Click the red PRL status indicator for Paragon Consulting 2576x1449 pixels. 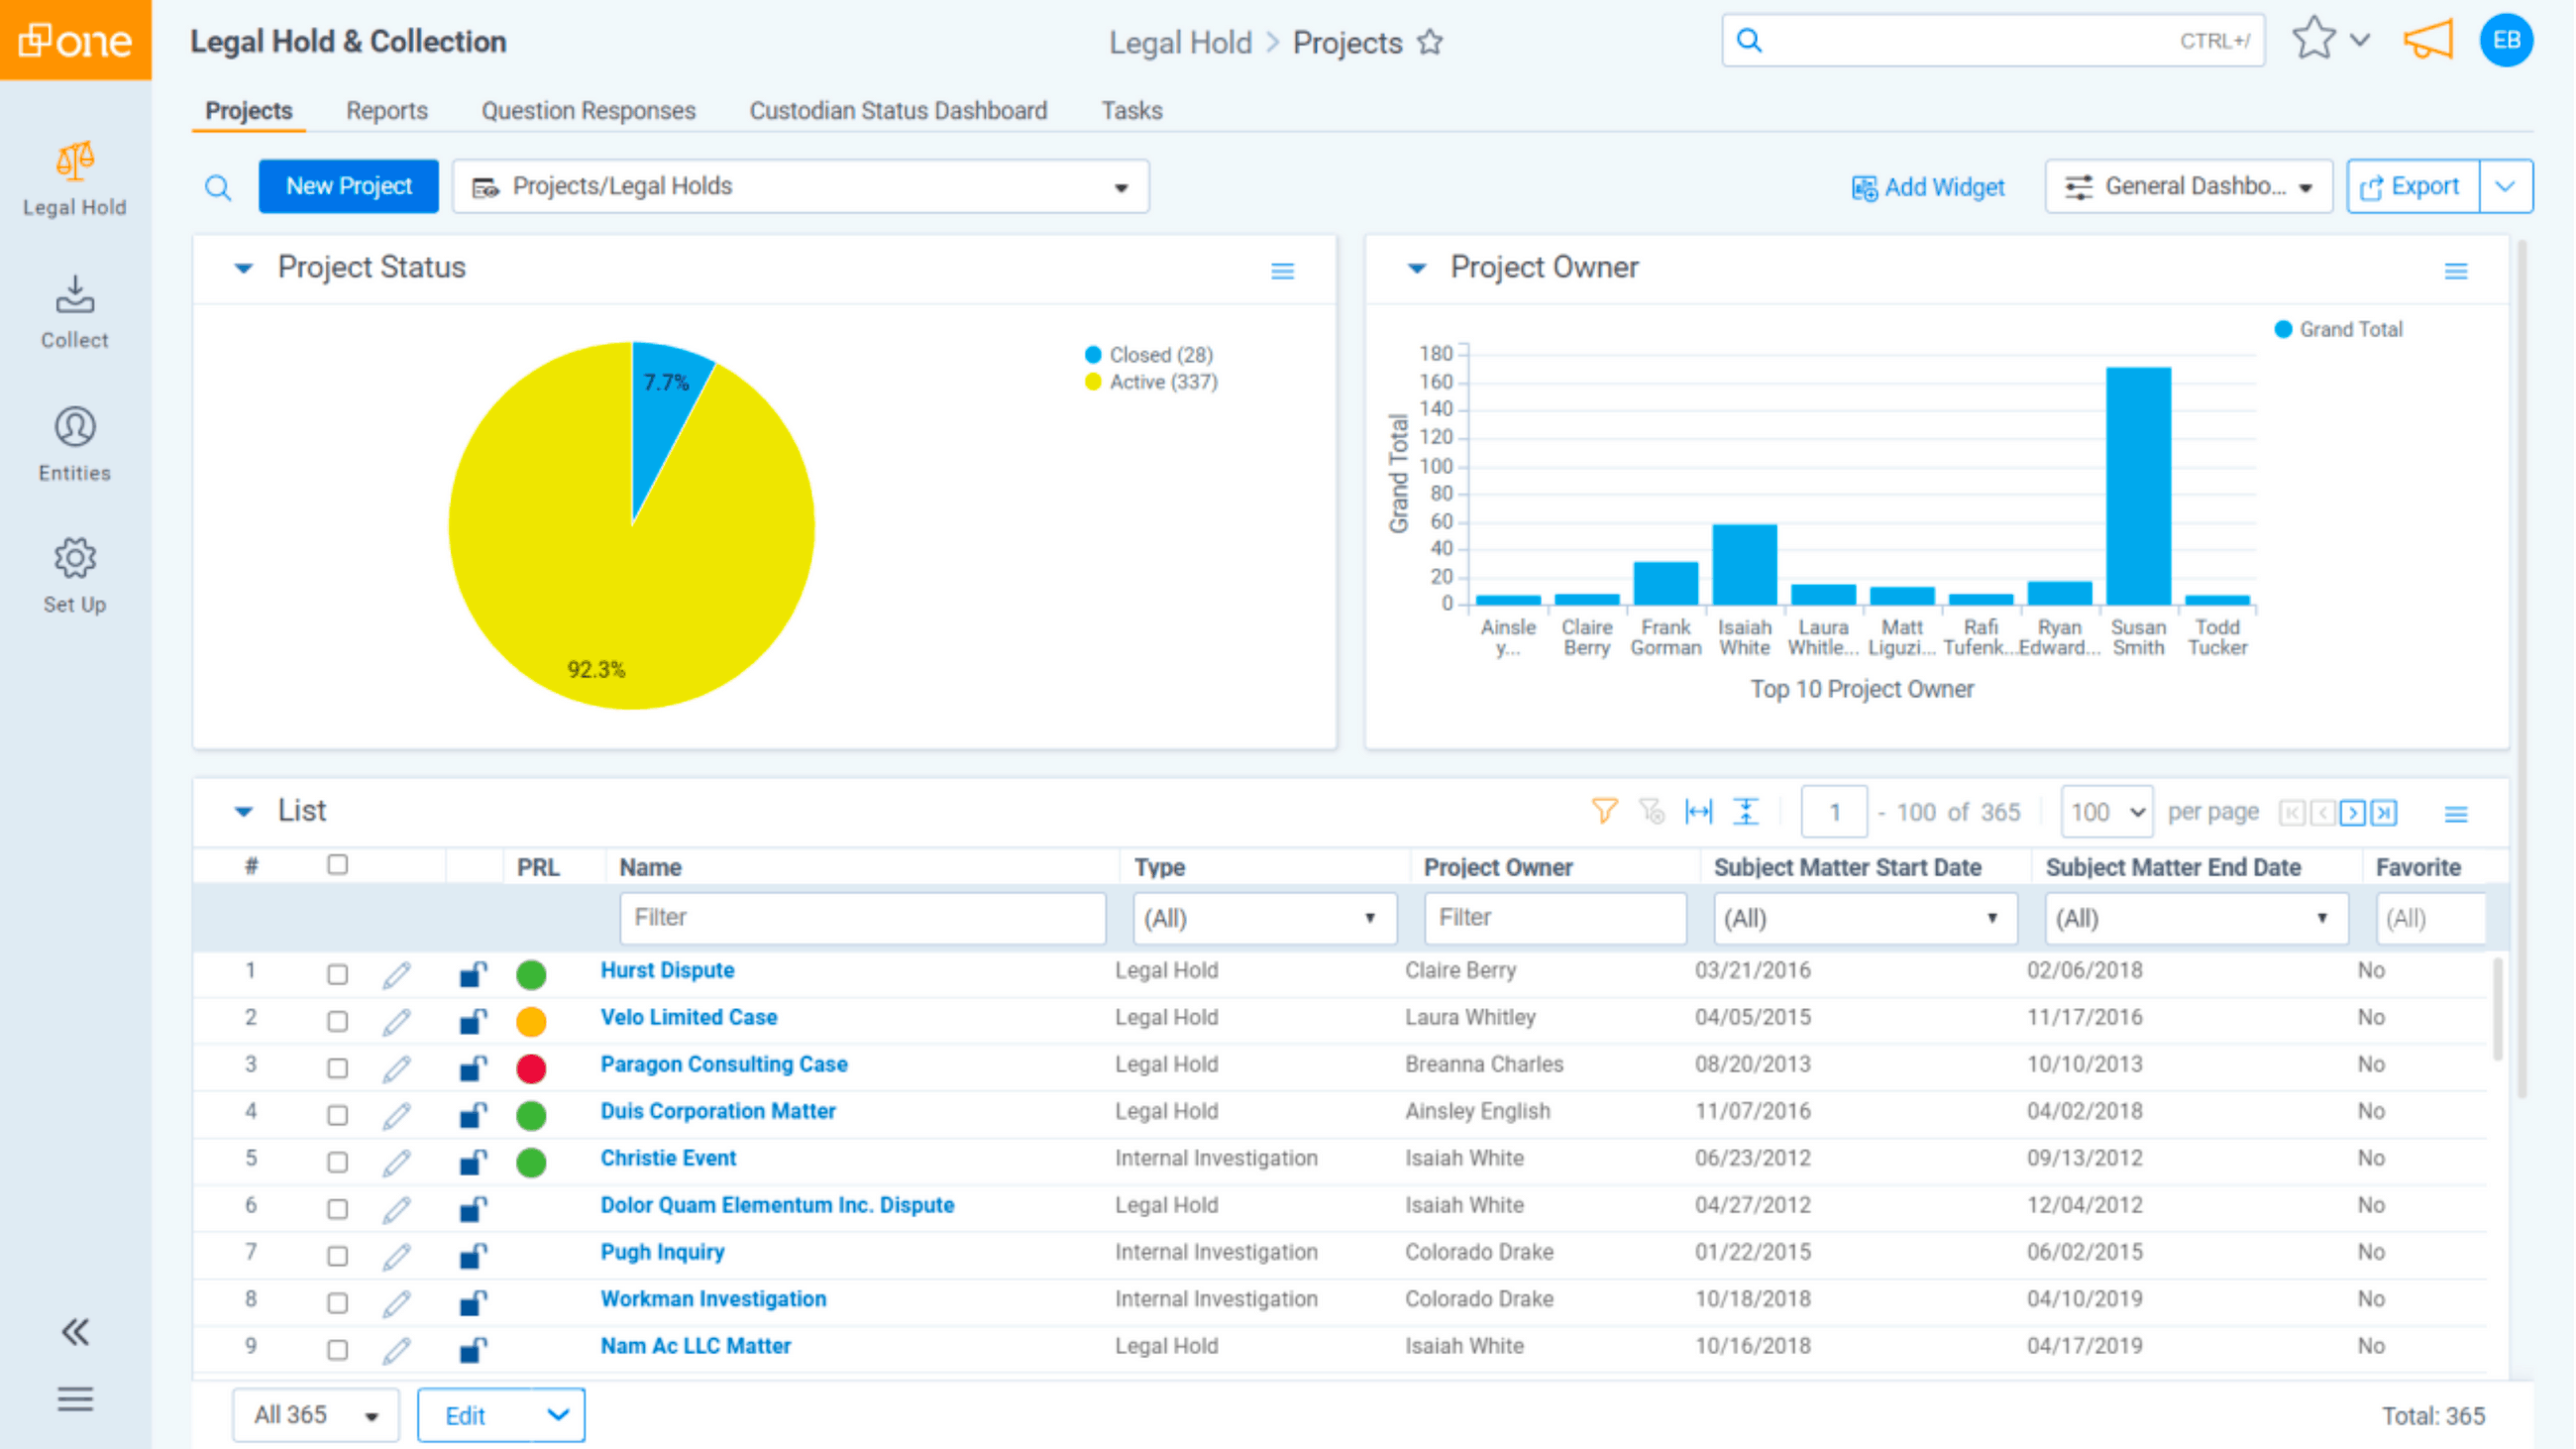[531, 1067]
